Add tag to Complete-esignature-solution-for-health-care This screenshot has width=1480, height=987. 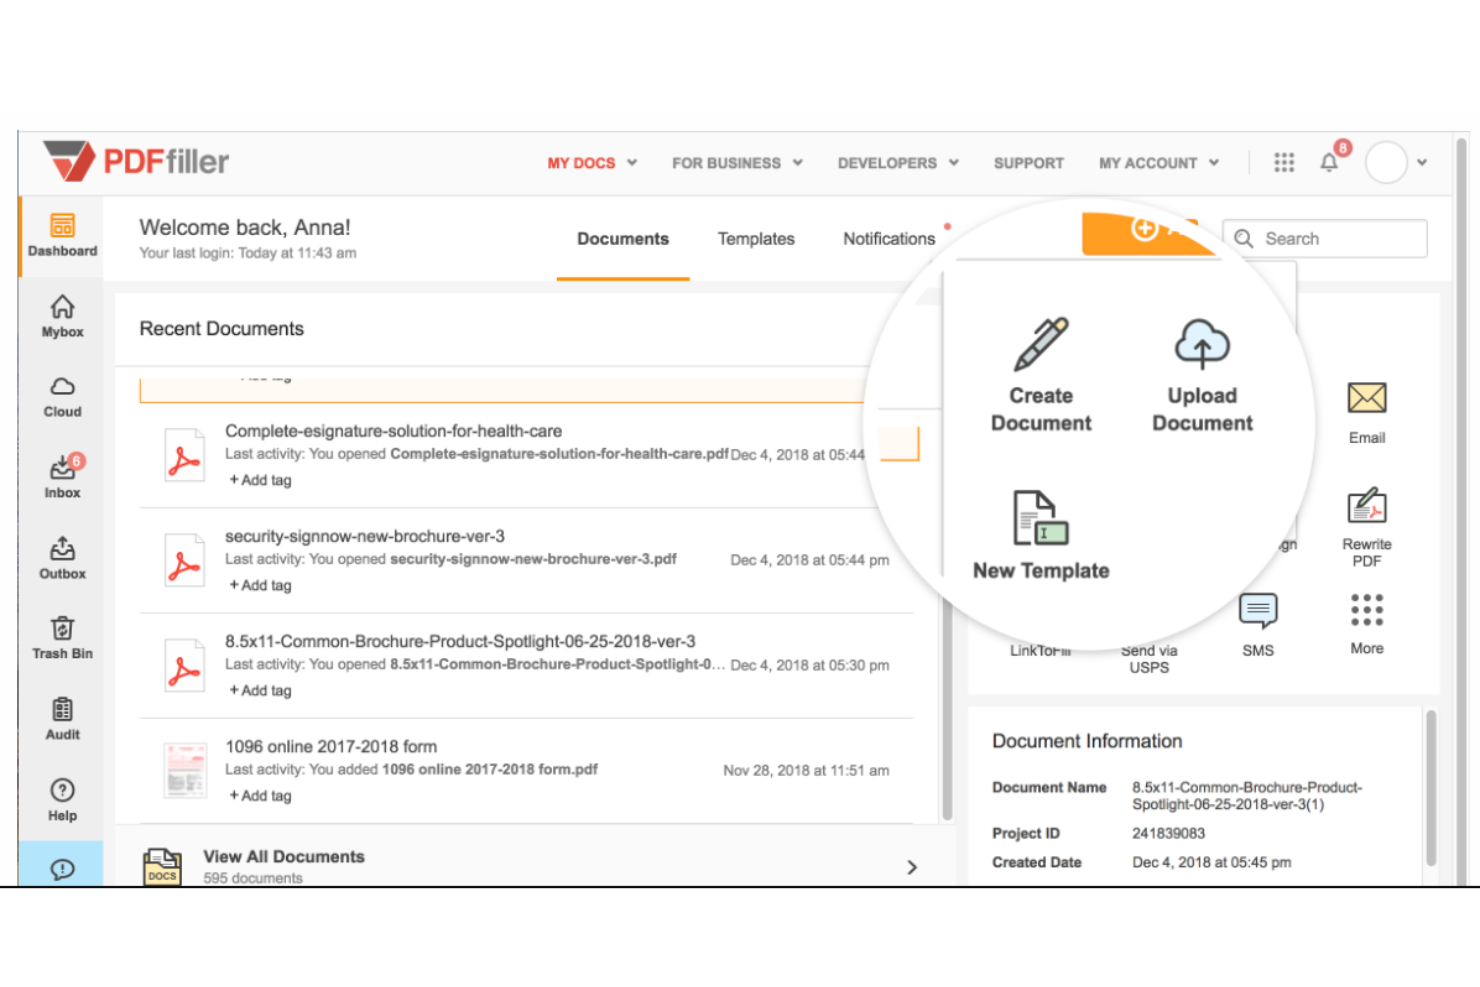[261, 480]
